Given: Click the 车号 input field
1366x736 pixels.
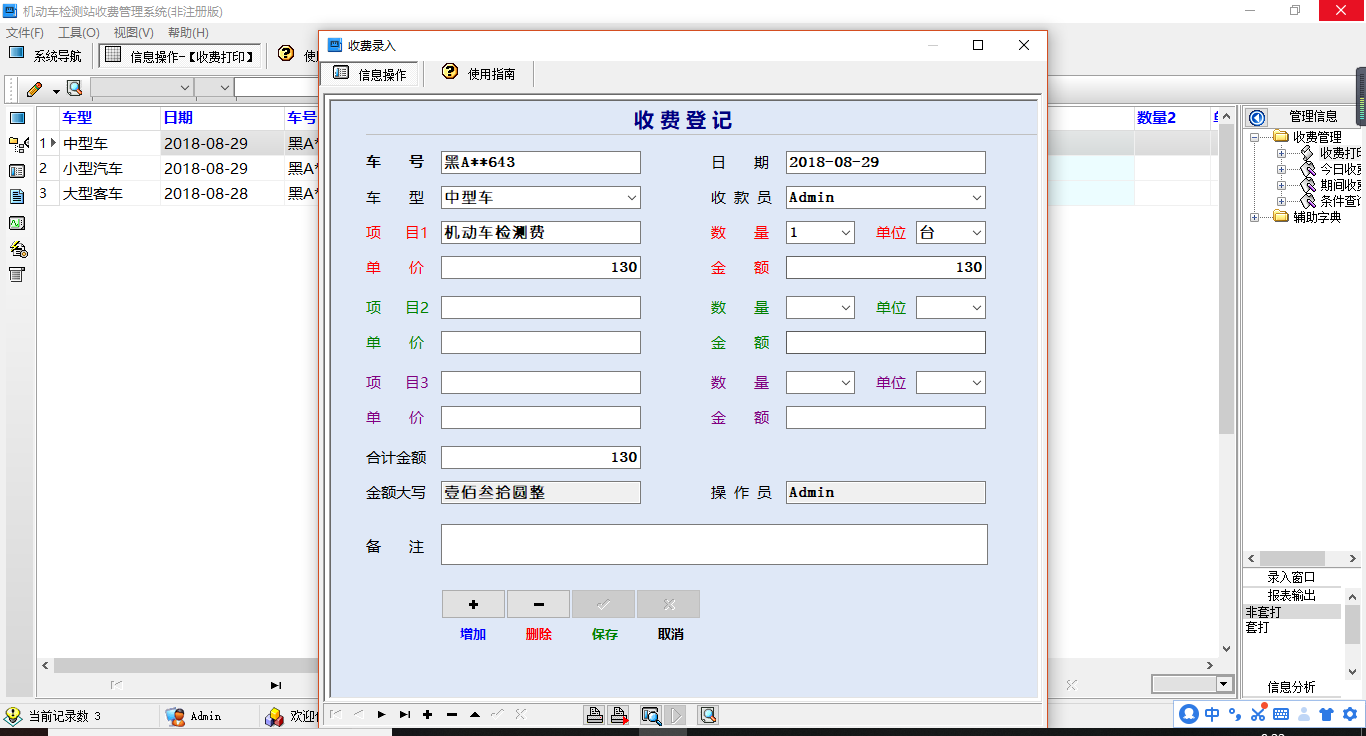Looking at the screenshot, I should pyautogui.click(x=540, y=162).
